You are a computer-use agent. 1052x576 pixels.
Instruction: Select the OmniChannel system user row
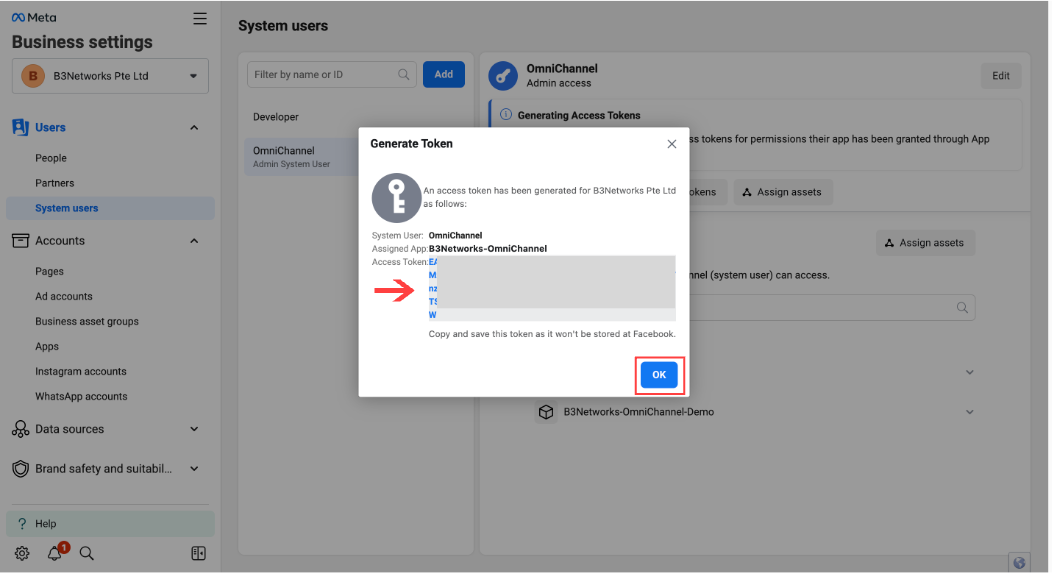[x=301, y=157]
